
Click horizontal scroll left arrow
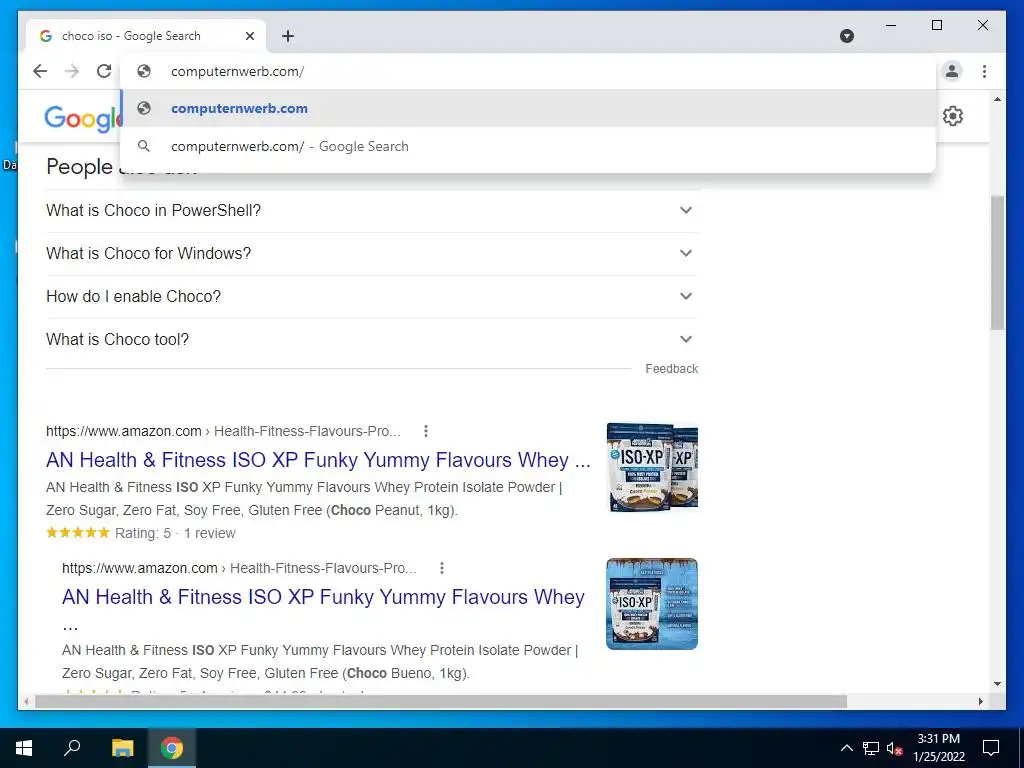pos(26,701)
